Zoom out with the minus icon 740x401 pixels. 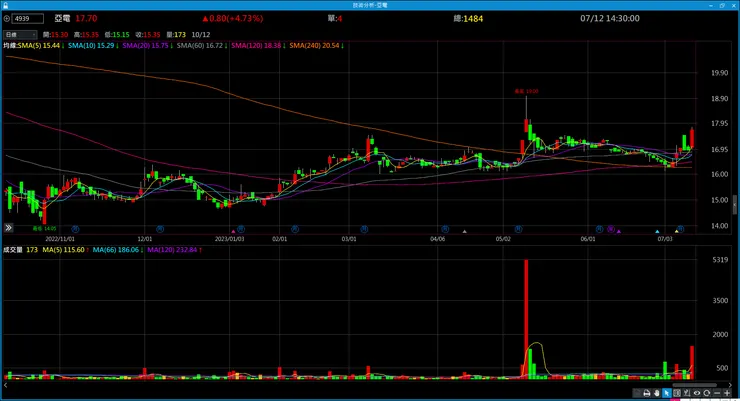717,393
